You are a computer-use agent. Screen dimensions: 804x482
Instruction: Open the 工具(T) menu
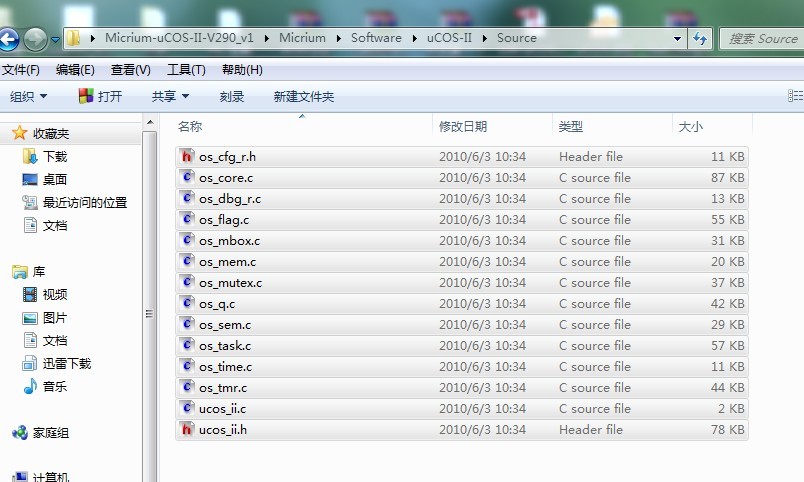186,70
